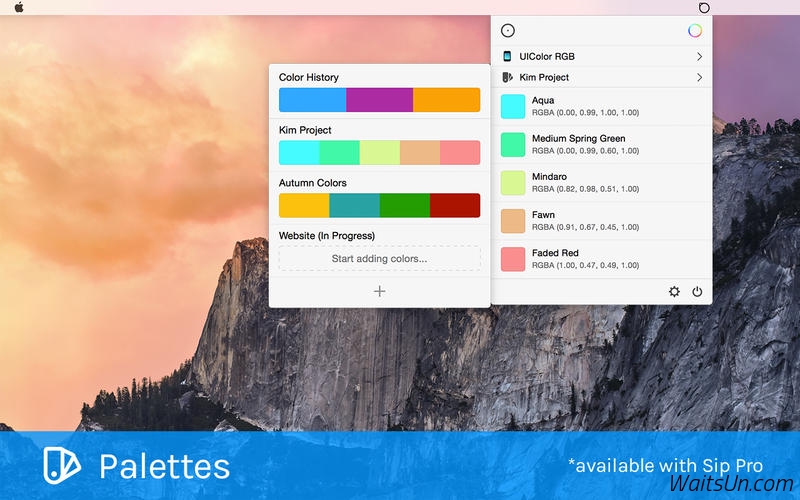Select dark red in Autumn Colors palette
Viewport: 800px width, 500px height.
pyautogui.click(x=455, y=205)
